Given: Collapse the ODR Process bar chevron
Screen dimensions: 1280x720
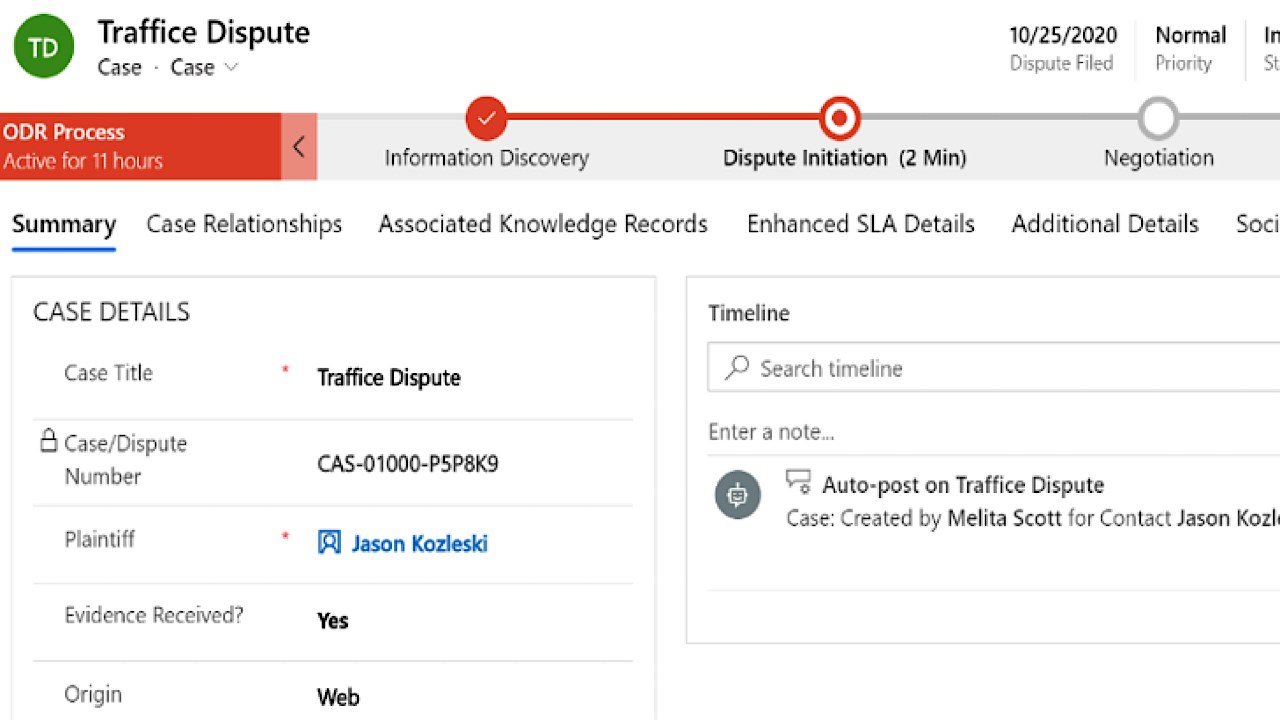Looking at the screenshot, I should [x=299, y=147].
